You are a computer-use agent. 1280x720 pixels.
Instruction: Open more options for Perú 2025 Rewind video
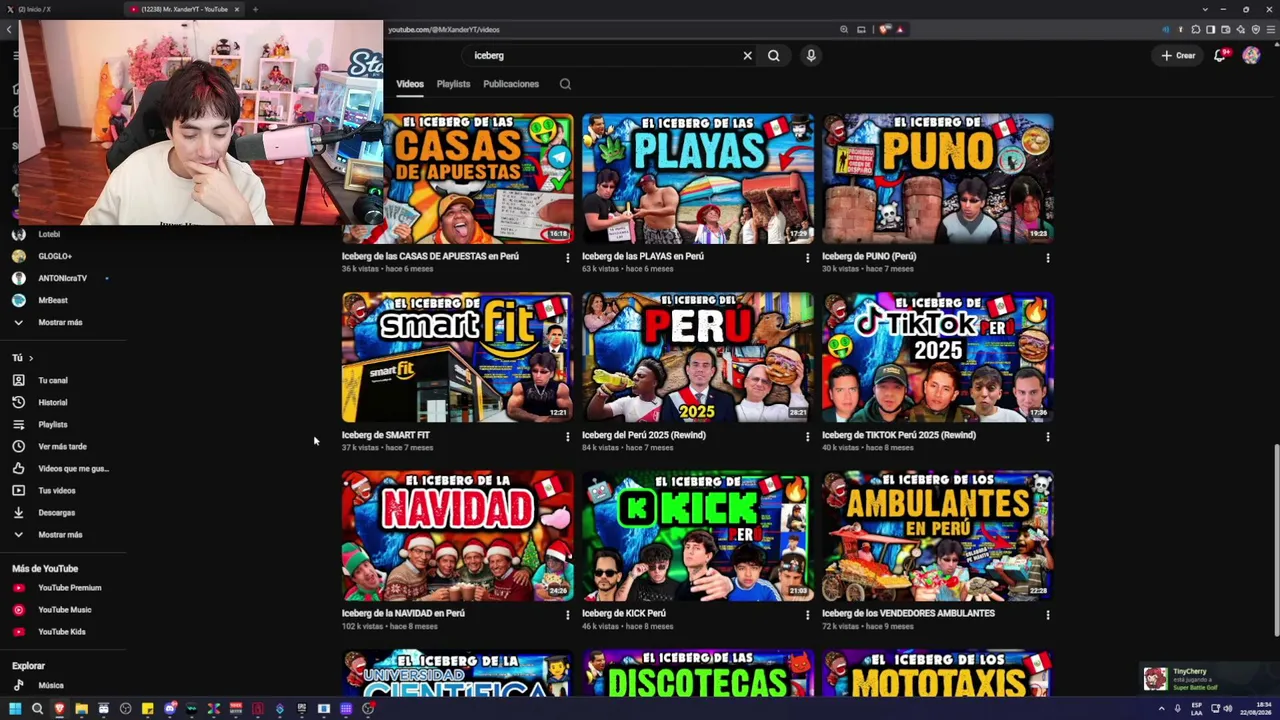pyautogui.click(x=807, y=437)
